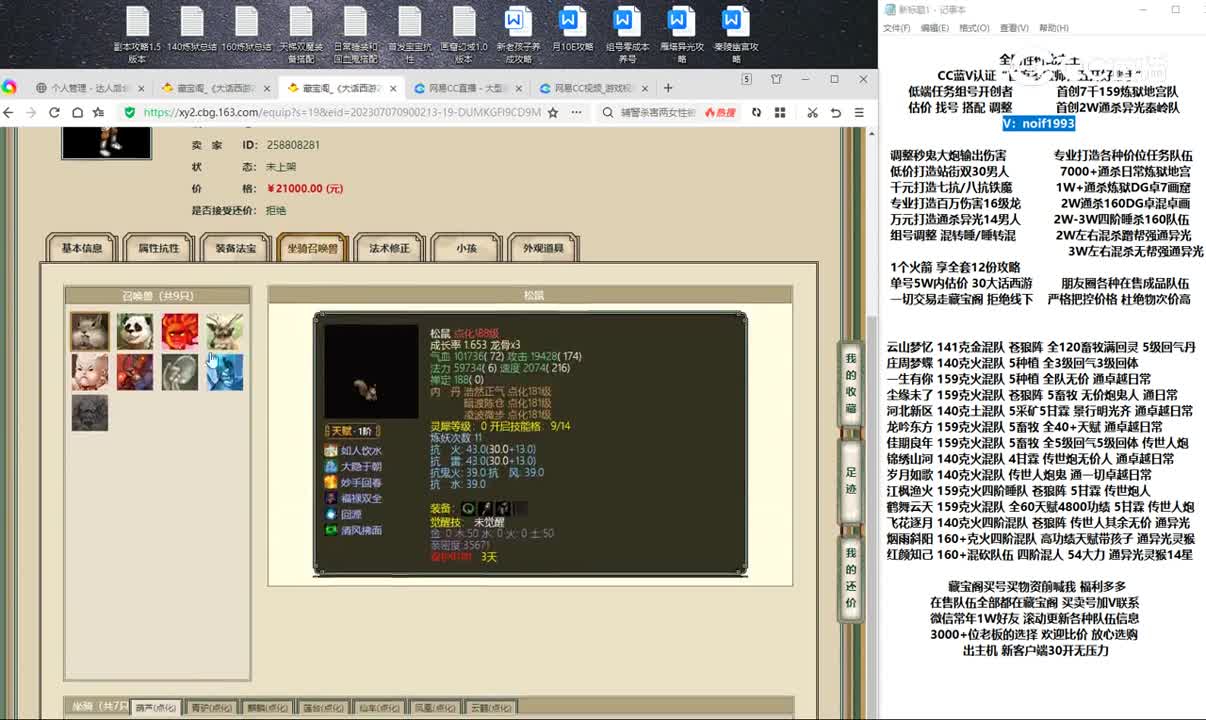The image size is (1206, 720).
Task: Open the 法术修正 tab
Action: coord(389,248)
